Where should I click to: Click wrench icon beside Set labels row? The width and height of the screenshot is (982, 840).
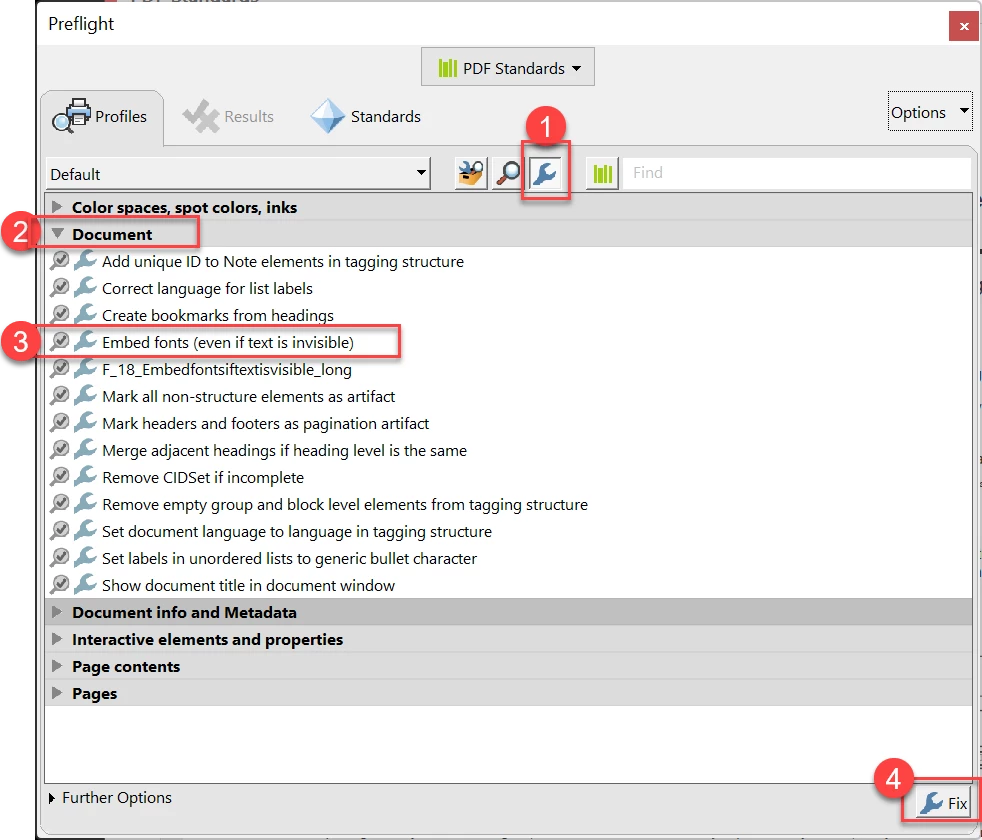85,557
